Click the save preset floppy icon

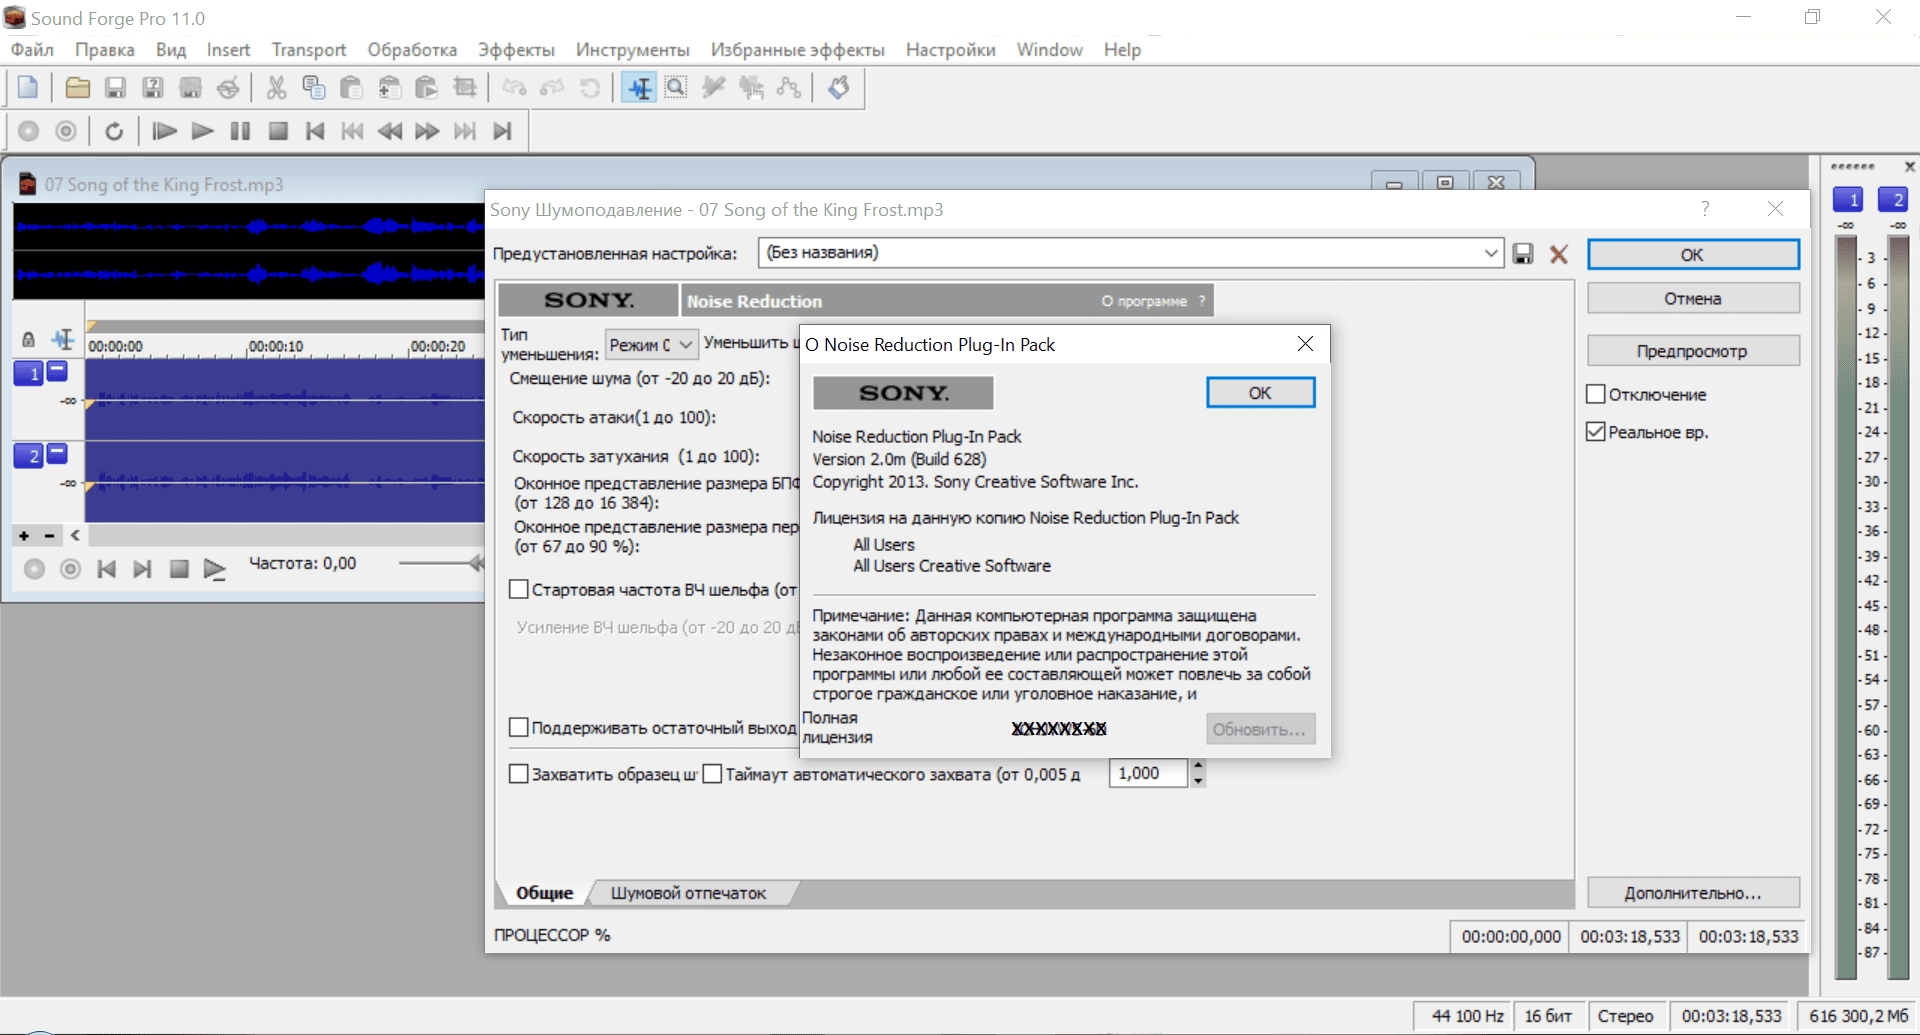click(1523, 254)
